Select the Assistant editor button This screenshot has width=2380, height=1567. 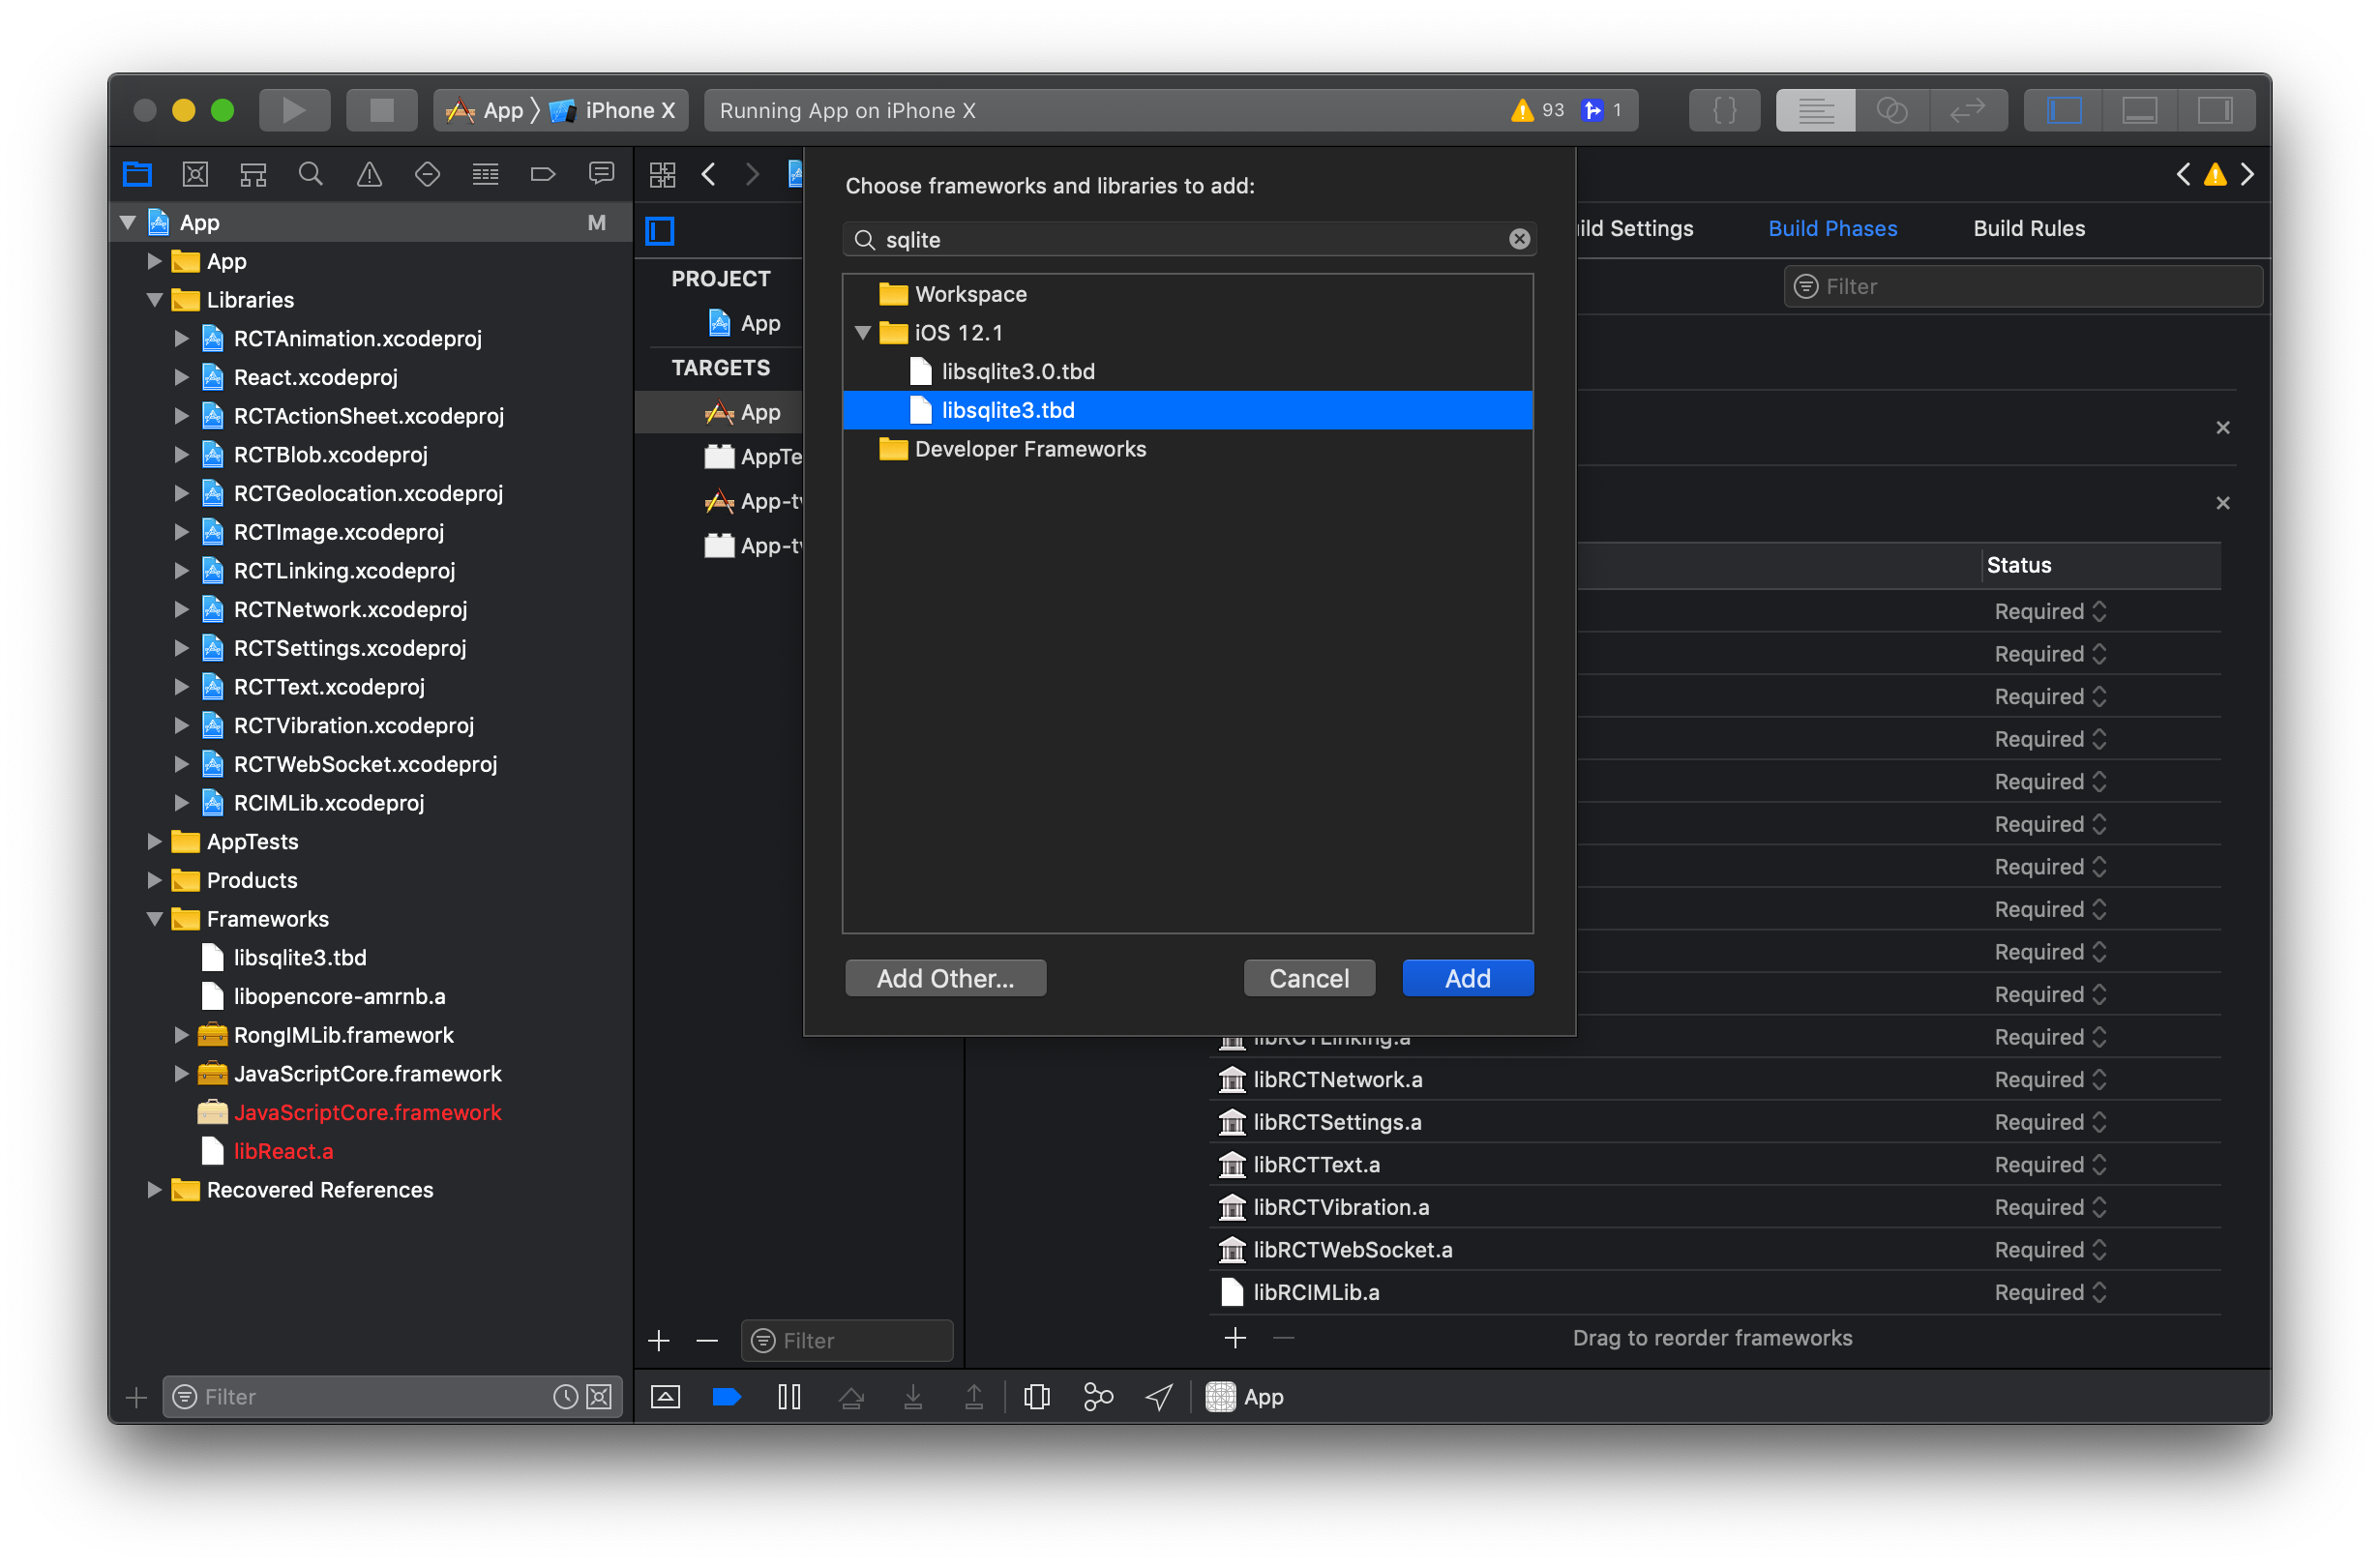(1892, 110)
